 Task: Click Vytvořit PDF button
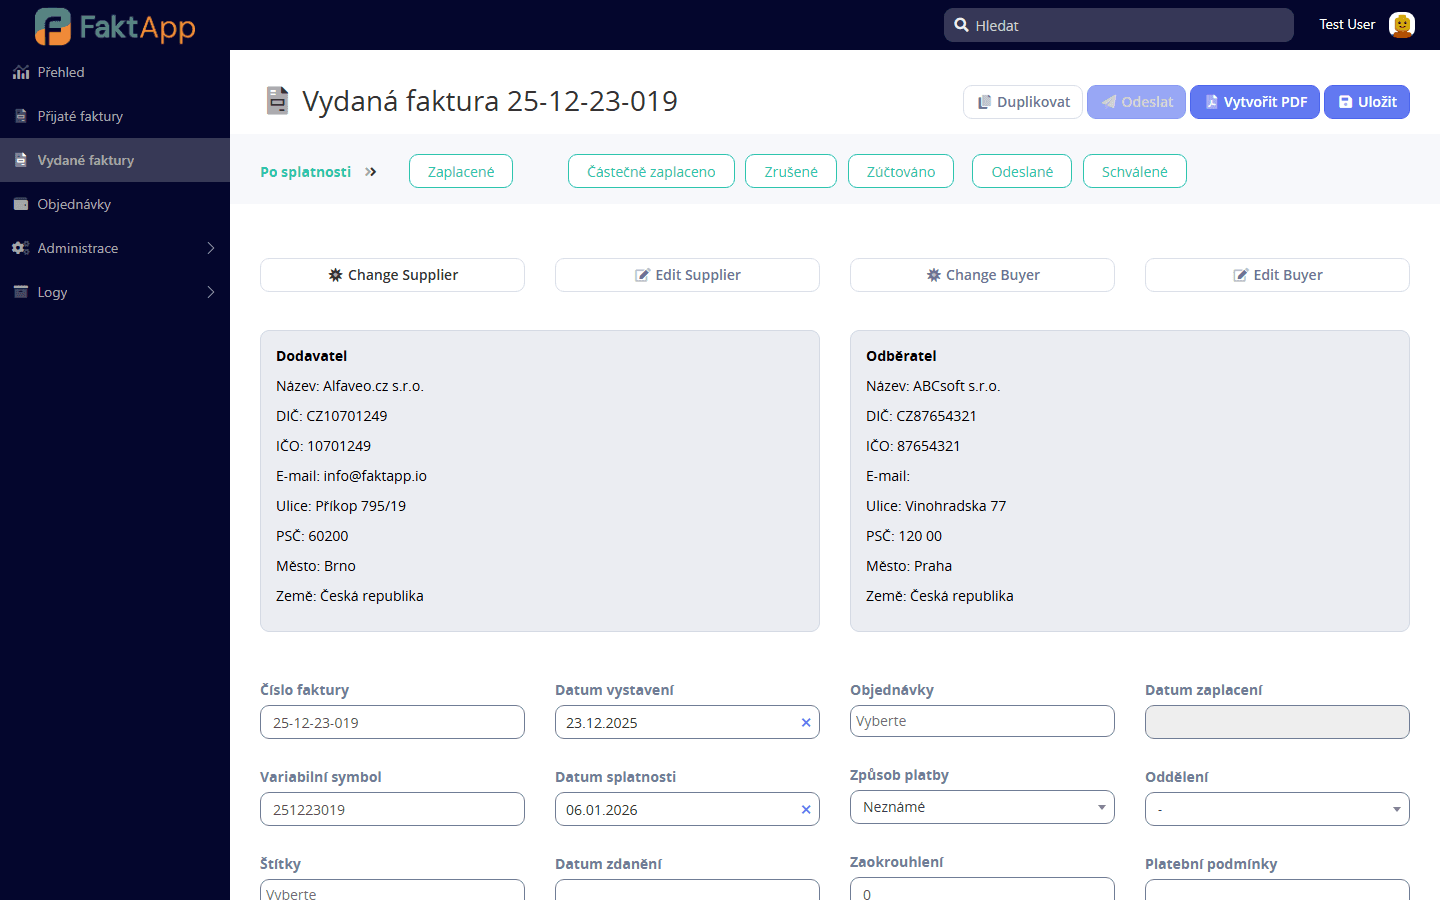click(1255, 102)
